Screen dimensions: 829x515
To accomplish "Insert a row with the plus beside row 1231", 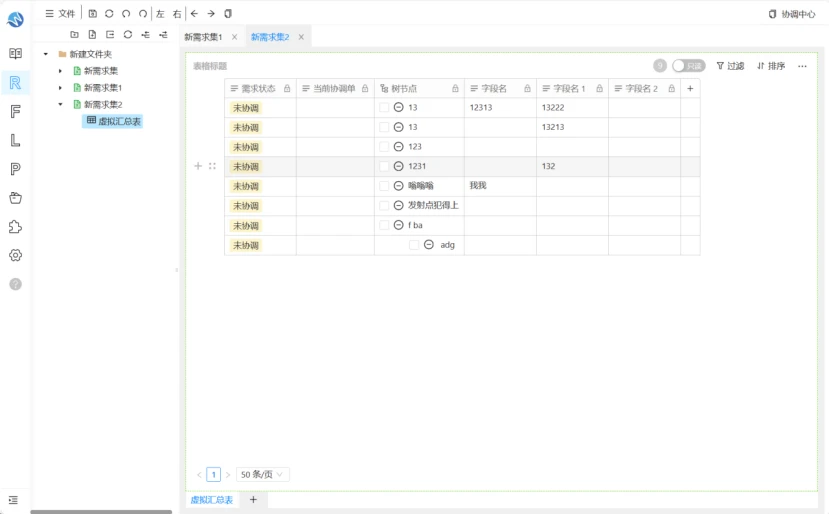I will click(x=198, y=166).
